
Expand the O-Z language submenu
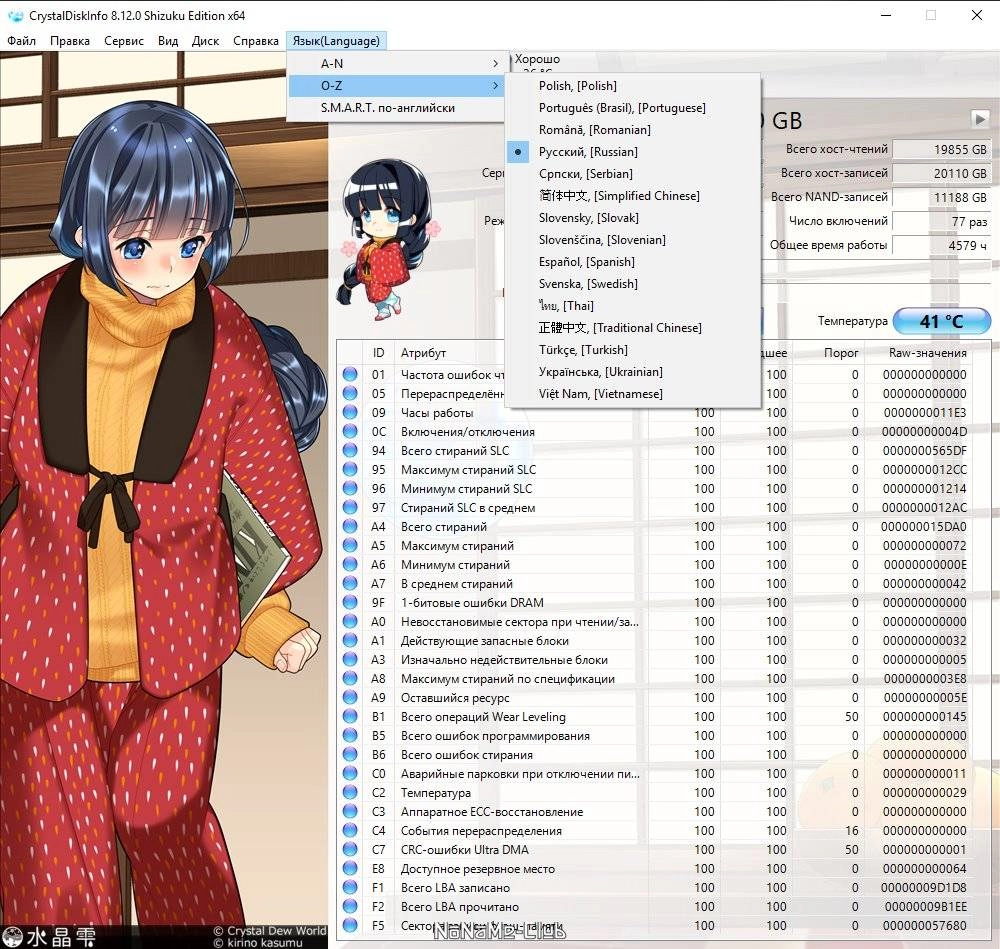pos(397,85)
